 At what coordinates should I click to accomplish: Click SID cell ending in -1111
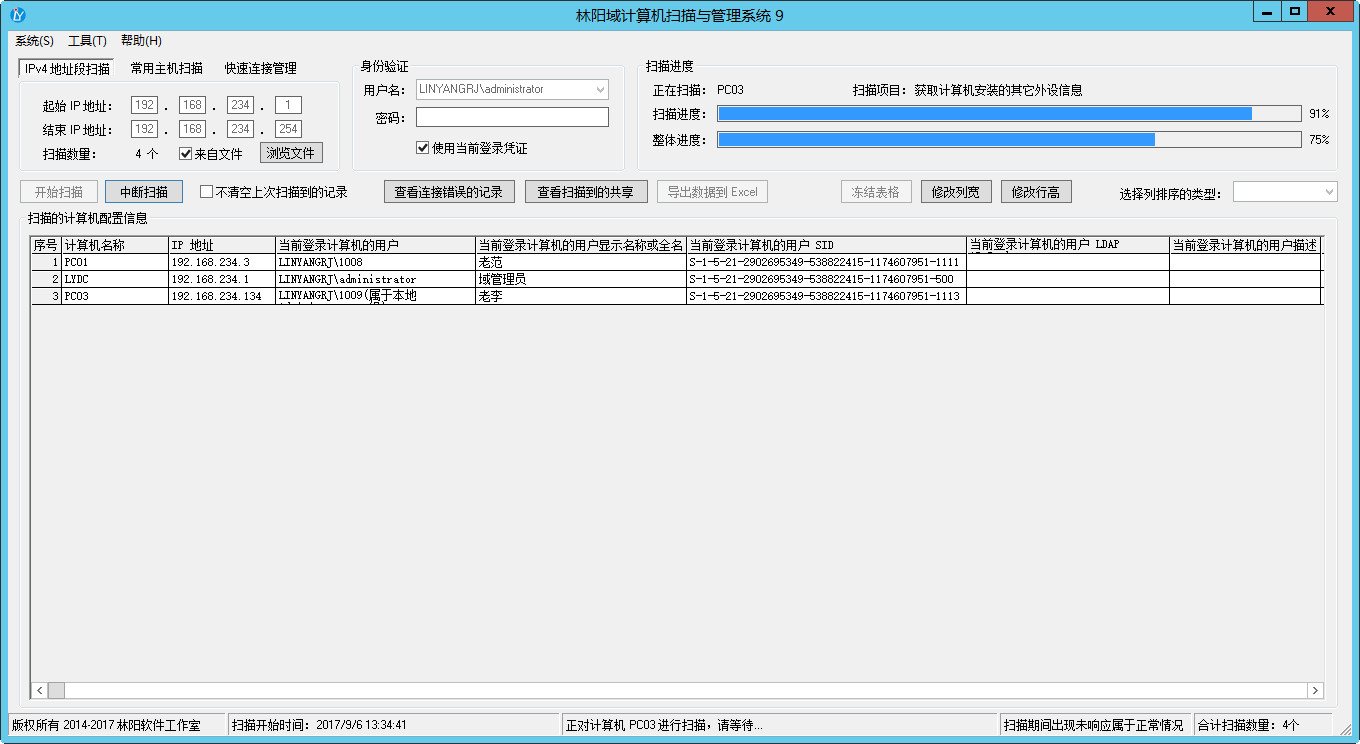tap(826, 262)
